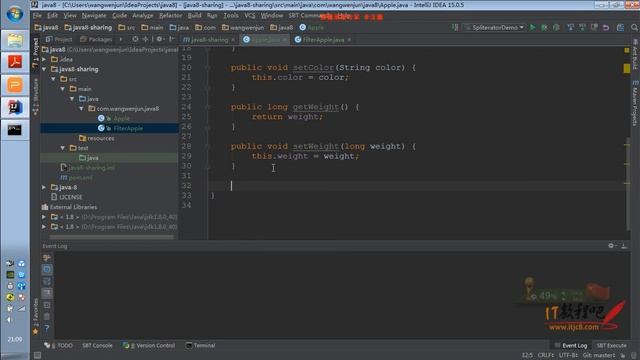The image size is (640, 360).
Task: Click the top Event Log toolbar icon
Action: pyautogui.click(x=47, y=258)
